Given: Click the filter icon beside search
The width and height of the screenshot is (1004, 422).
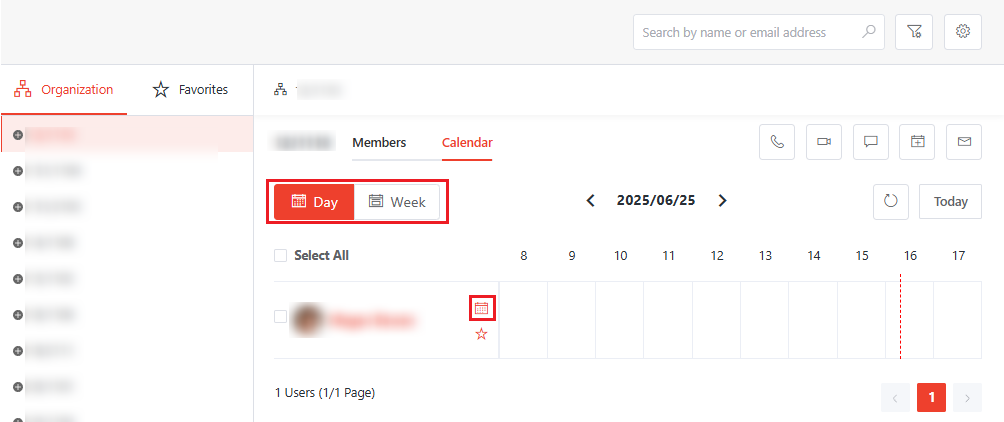Looking at the screenshot, I should coord(914,32).
